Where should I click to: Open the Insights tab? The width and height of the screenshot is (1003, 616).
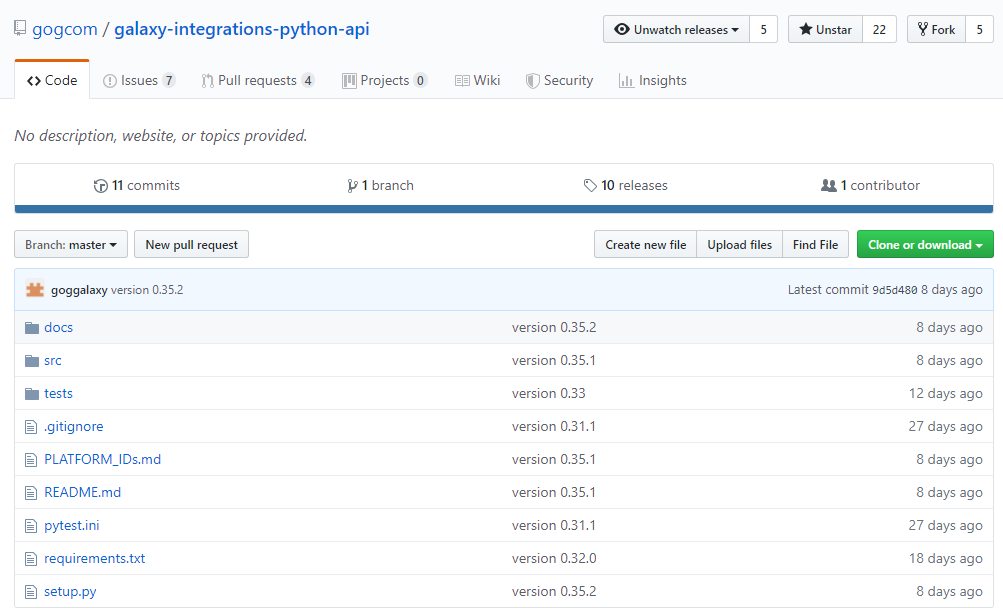point(652,81)
